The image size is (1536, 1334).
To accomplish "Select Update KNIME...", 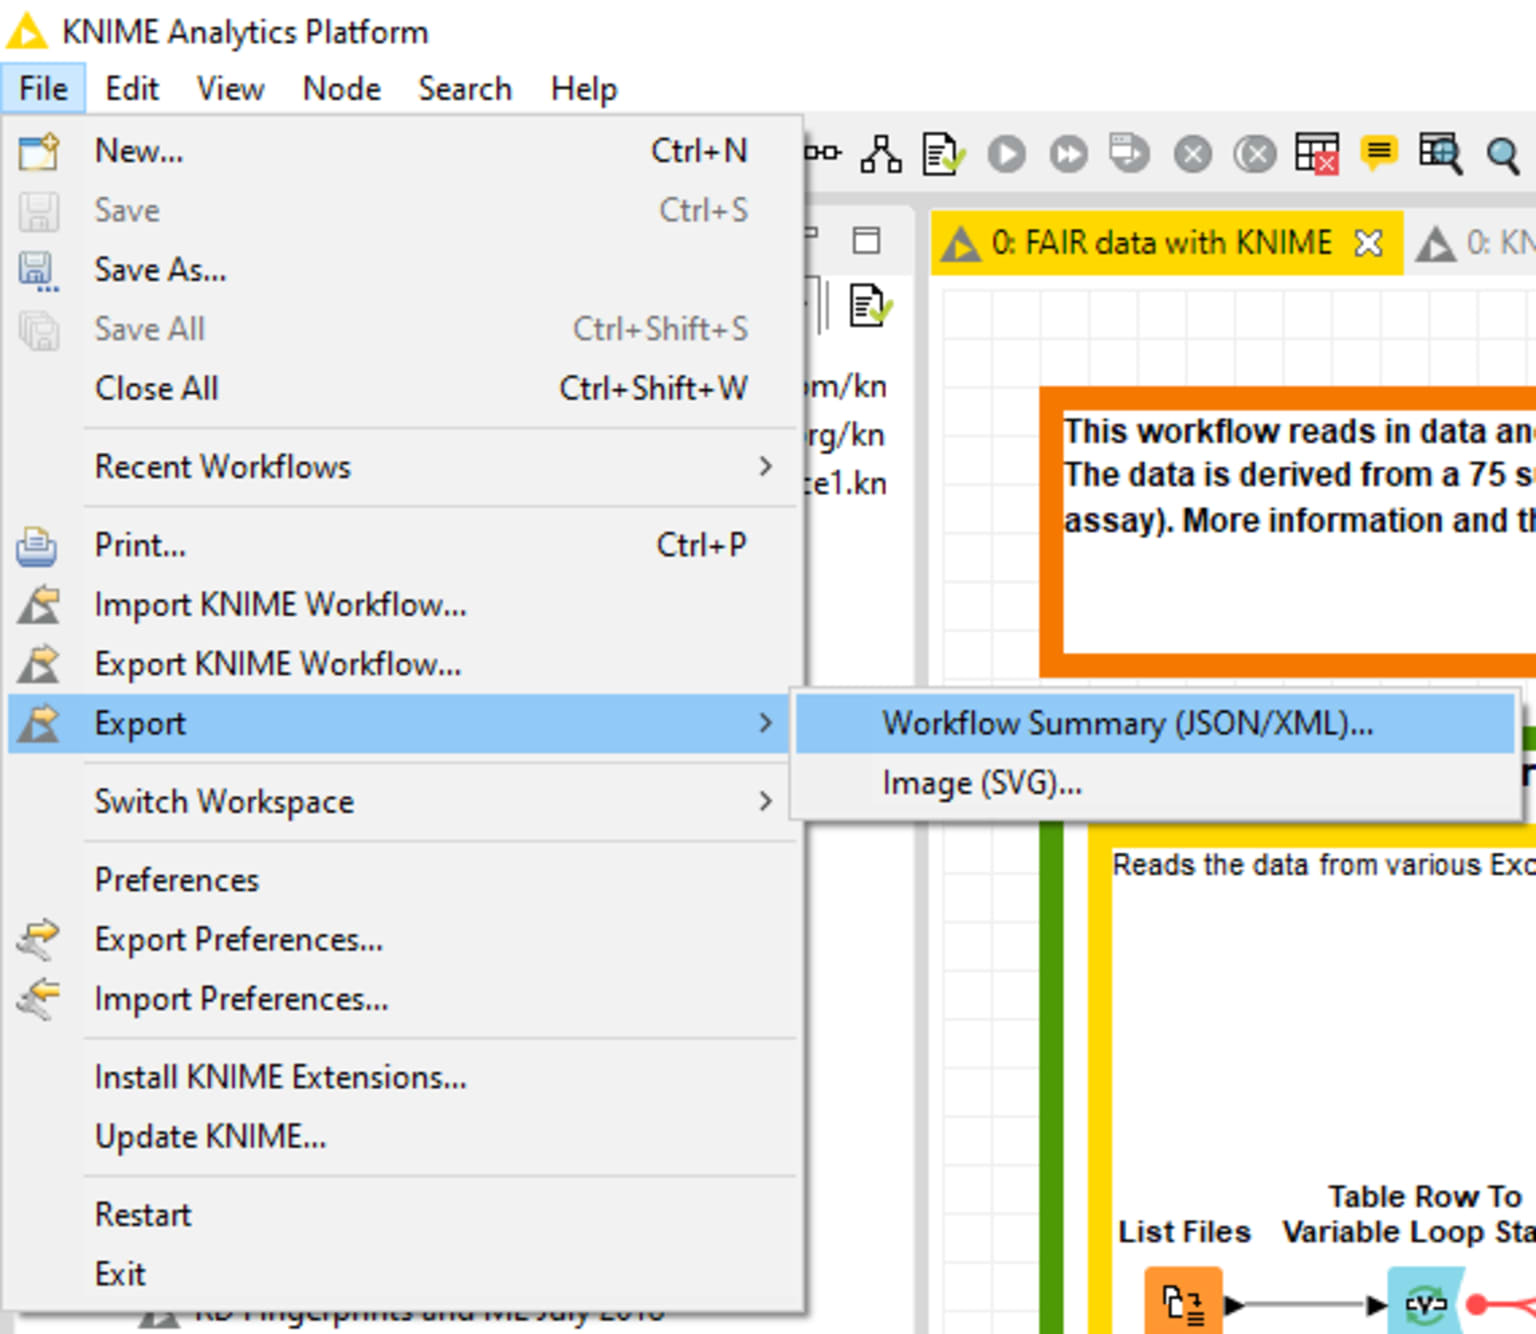I will coord(404,1137).
